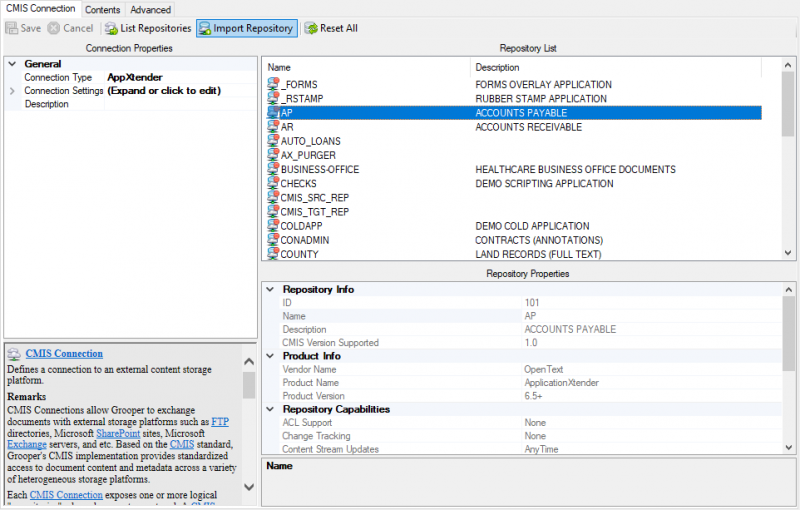Click the List Repositories button
Screen dimensions: 800x510
click(148, 28)
